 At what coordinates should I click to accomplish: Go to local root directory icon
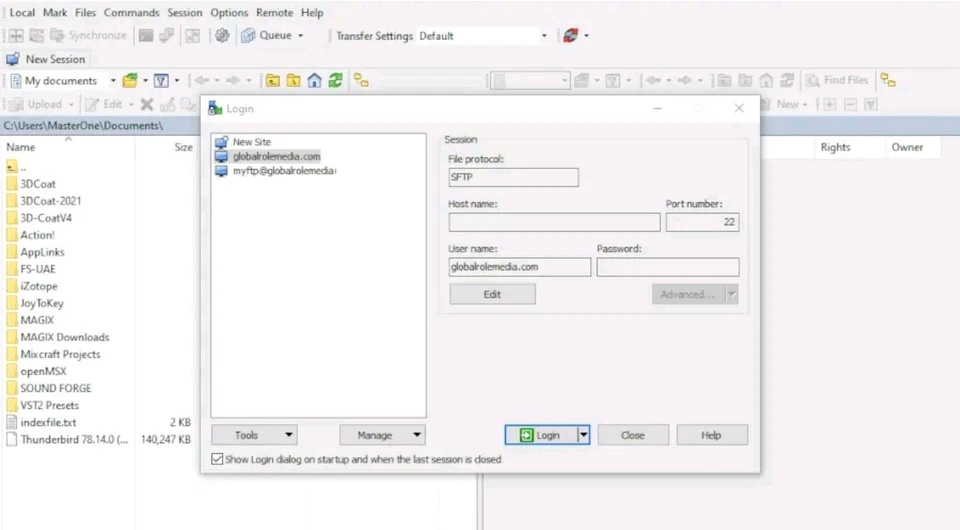[293, 81]
